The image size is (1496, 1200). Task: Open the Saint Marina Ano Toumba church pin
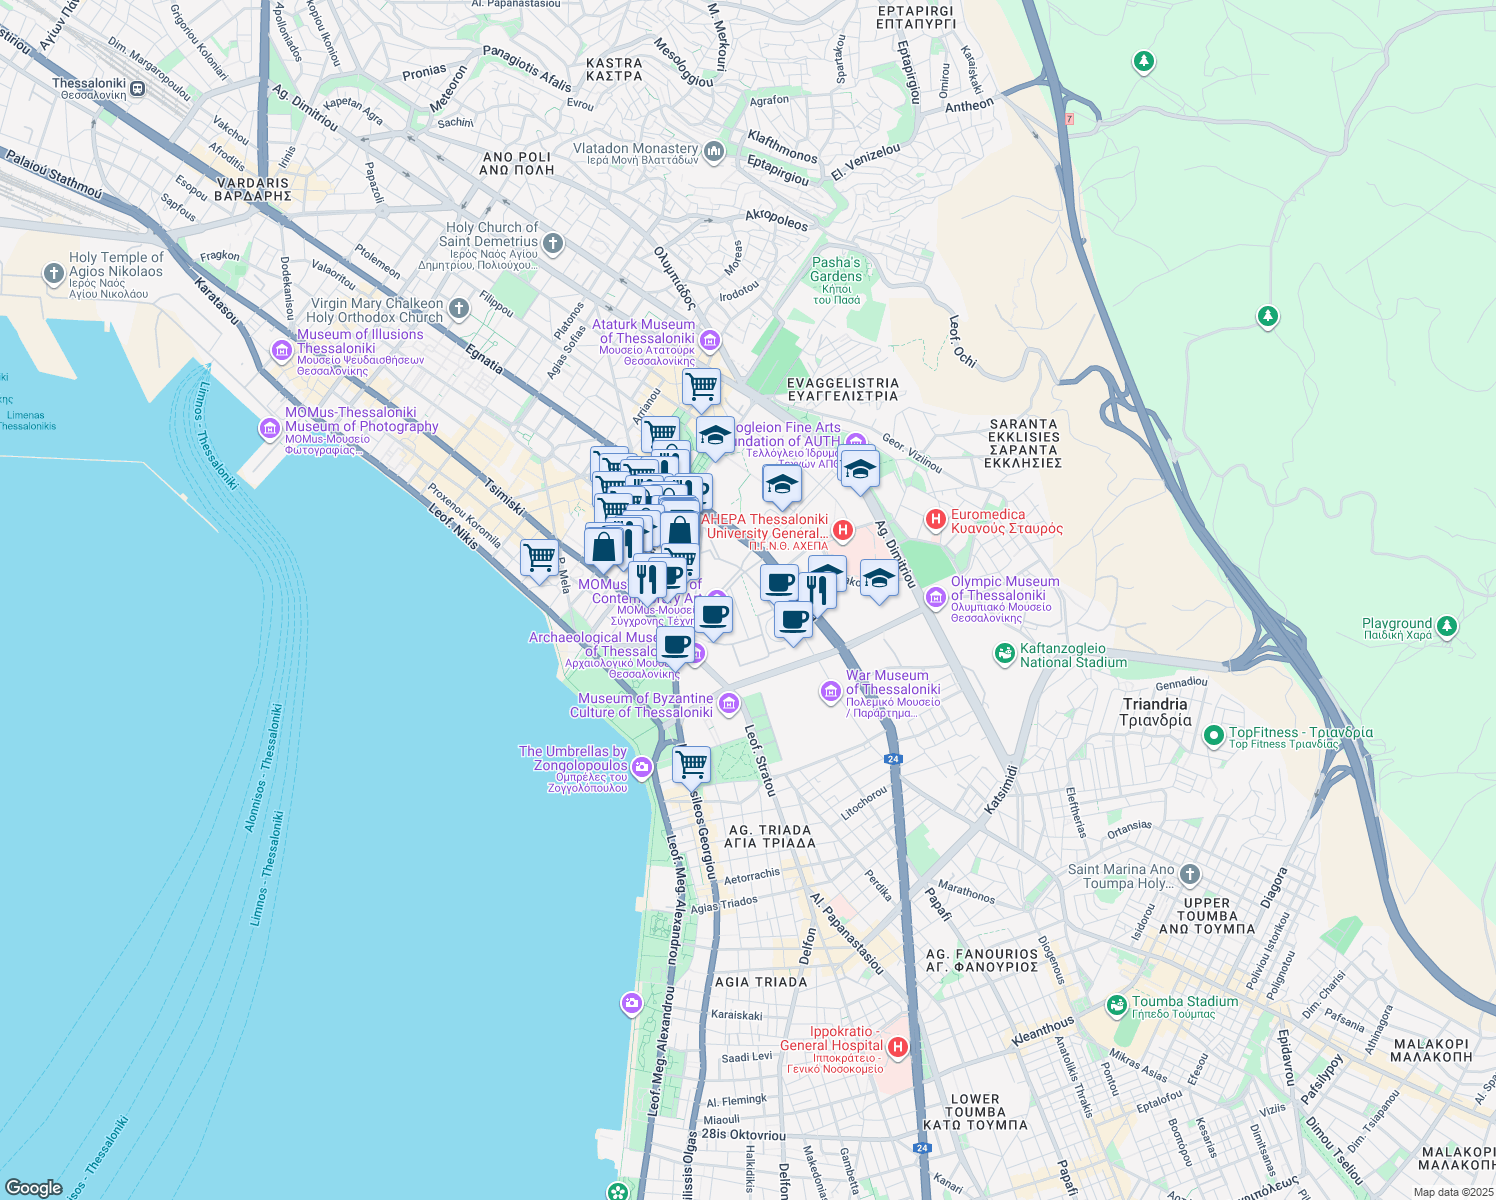(x=1189, y=874)
